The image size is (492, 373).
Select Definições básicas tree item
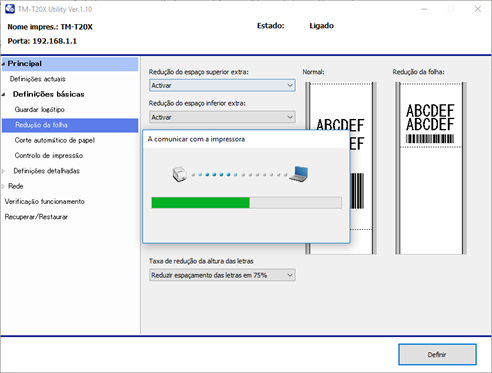pos(49,94)
